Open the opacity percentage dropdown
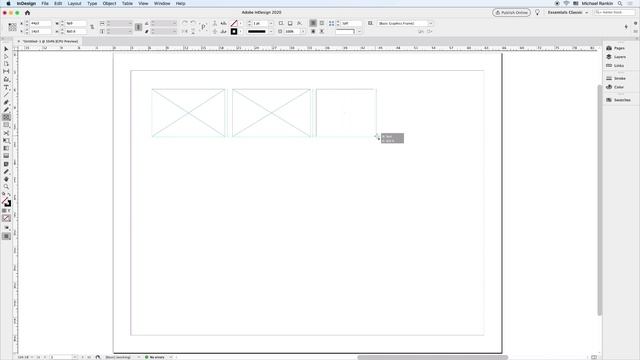 (302, 31)
